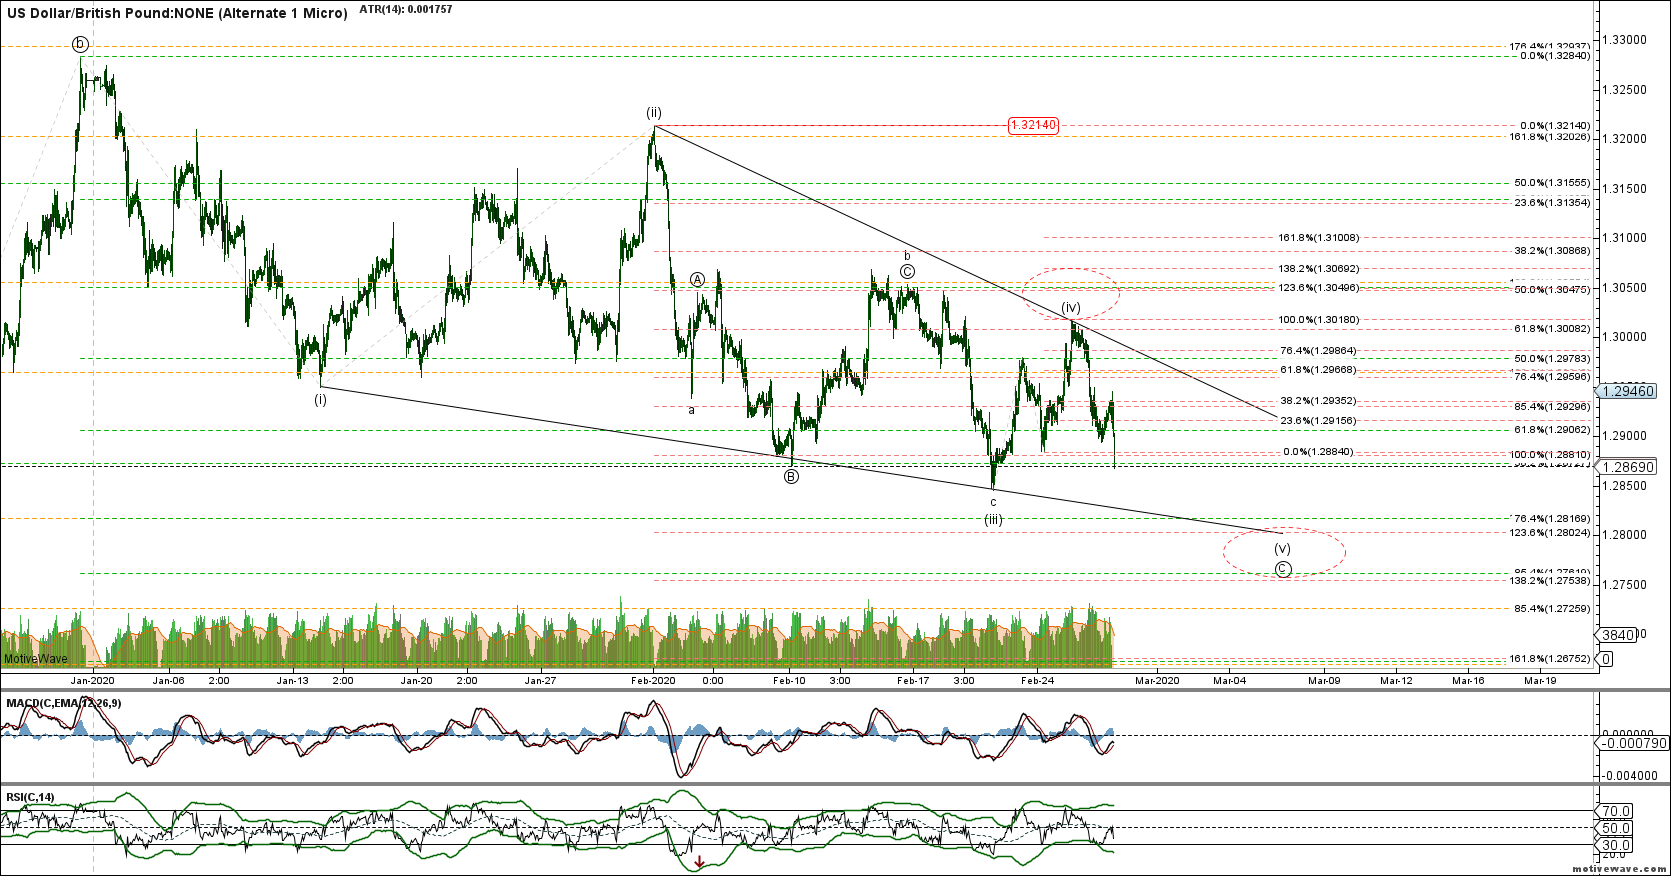Select the MACD(C,EMA,12,26,9) study label
This screenshot has width=1671, height=876.
click(64, 703)
